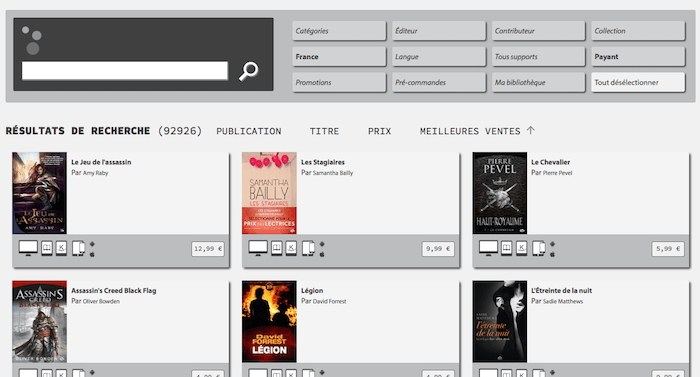Open the Les Stagiaires title link

(323, 162)
